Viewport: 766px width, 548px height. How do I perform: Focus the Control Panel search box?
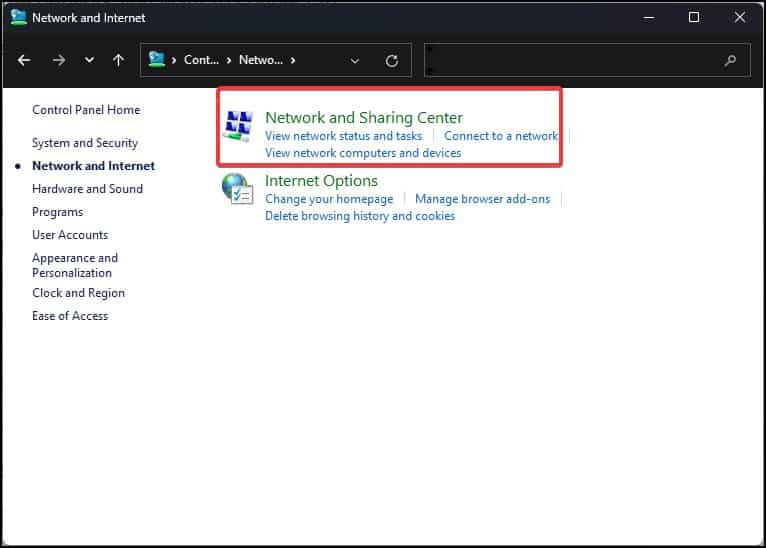click(x=587, y=60)
